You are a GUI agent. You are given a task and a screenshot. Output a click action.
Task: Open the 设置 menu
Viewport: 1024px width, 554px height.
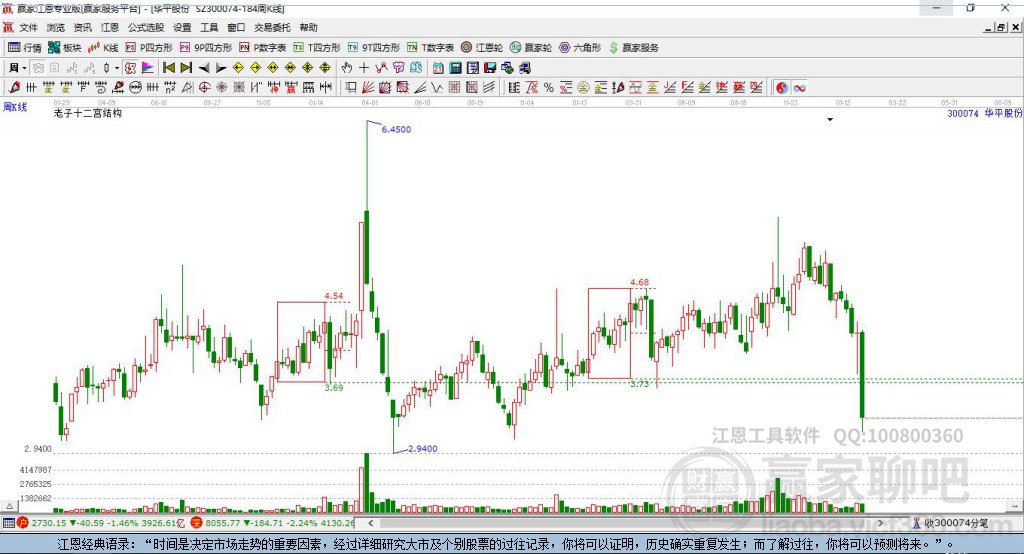pos(182,27)
